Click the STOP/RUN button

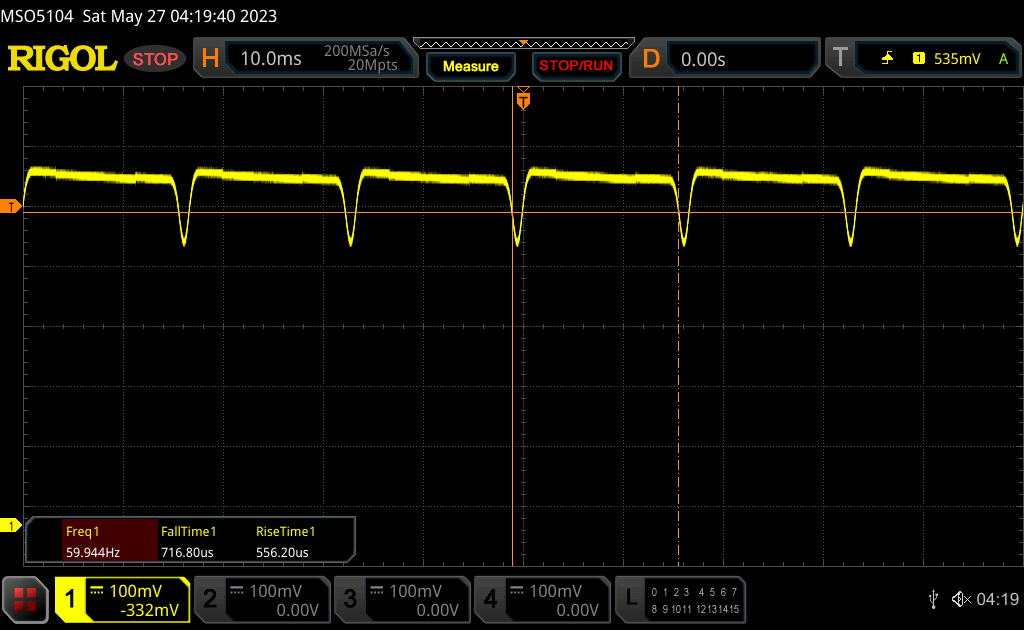(576, 66)
